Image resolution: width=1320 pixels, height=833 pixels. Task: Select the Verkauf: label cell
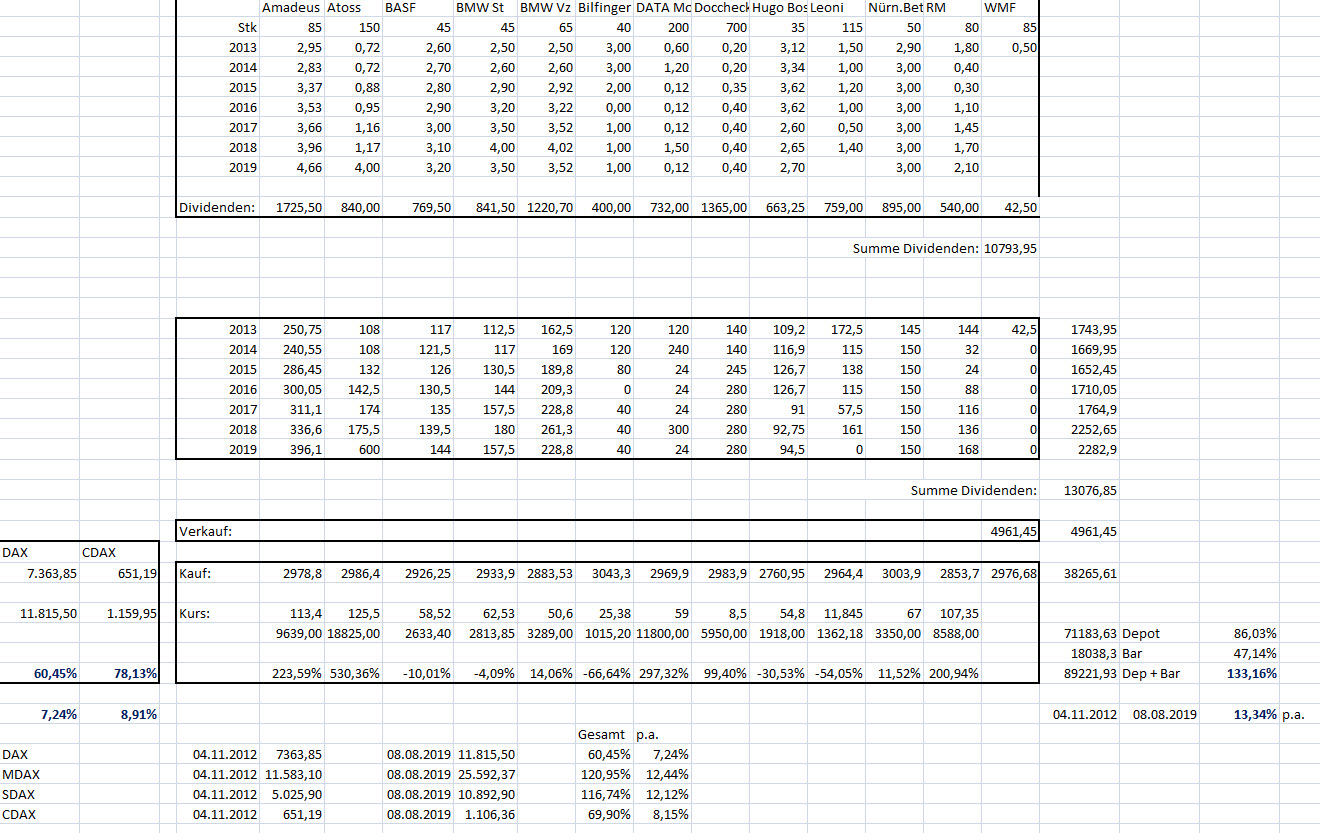[x=205, y=532]
